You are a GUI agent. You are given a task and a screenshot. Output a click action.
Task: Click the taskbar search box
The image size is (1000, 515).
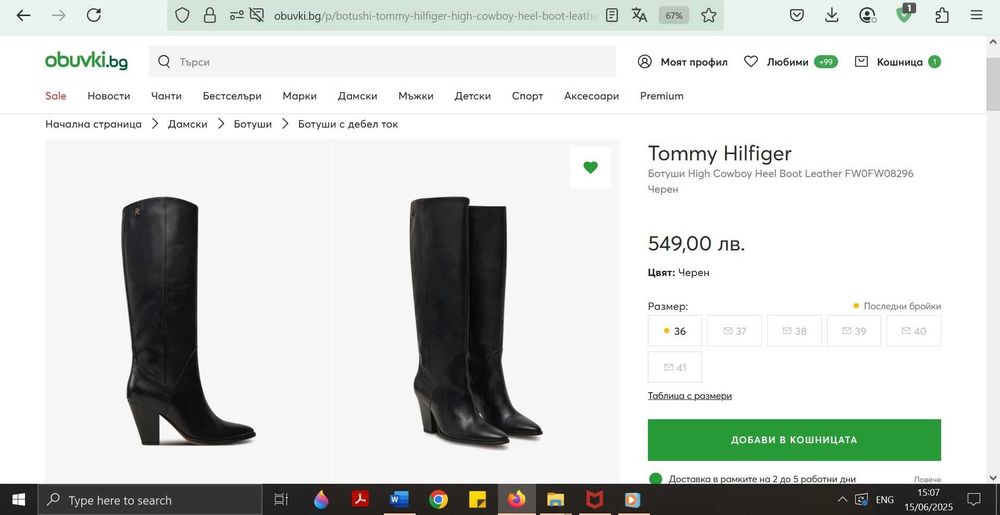(150, 500)
